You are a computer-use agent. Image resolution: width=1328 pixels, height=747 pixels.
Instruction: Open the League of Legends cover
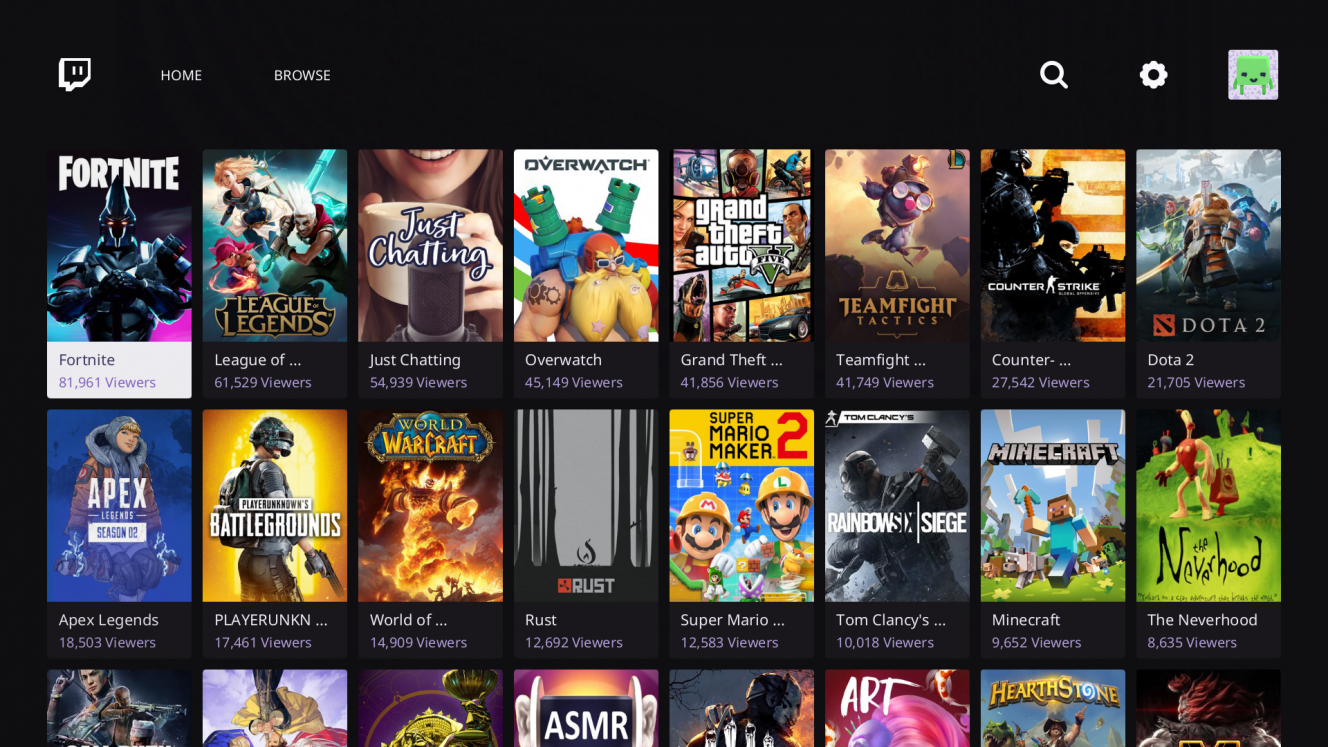point(275,246)
